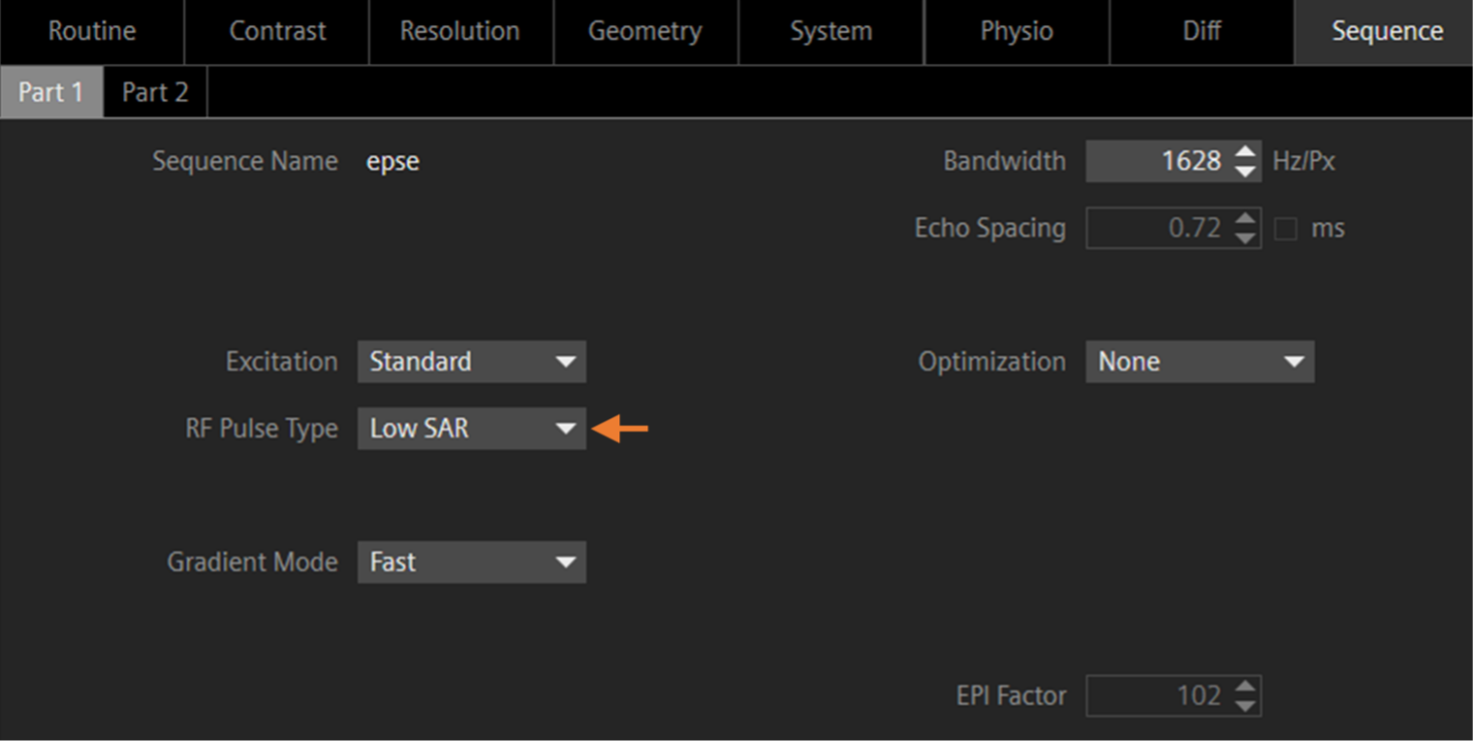Increase Bandwidth with the up arrow
Screen dimensions: 1475x745
[1245, 152]
